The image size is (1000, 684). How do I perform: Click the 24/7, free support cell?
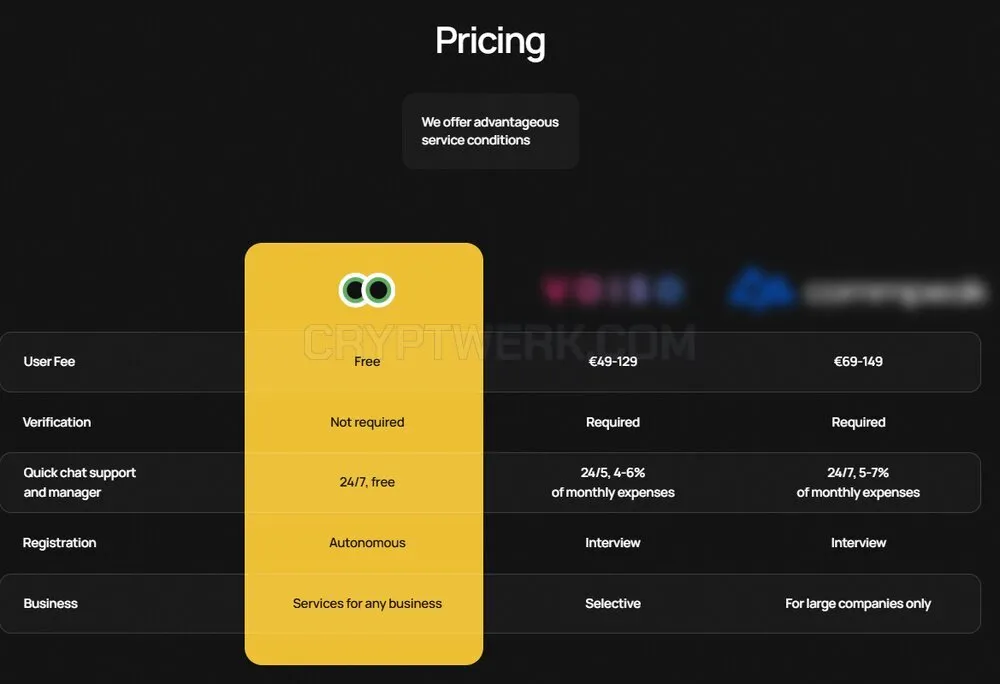[x=367, y=482]
